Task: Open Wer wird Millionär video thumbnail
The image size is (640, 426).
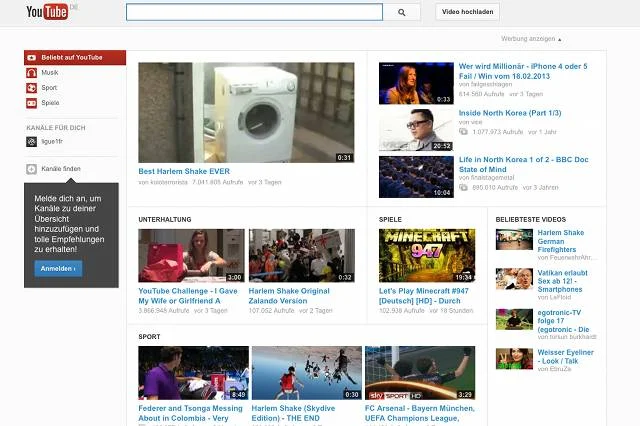Action: coord(416,83)
